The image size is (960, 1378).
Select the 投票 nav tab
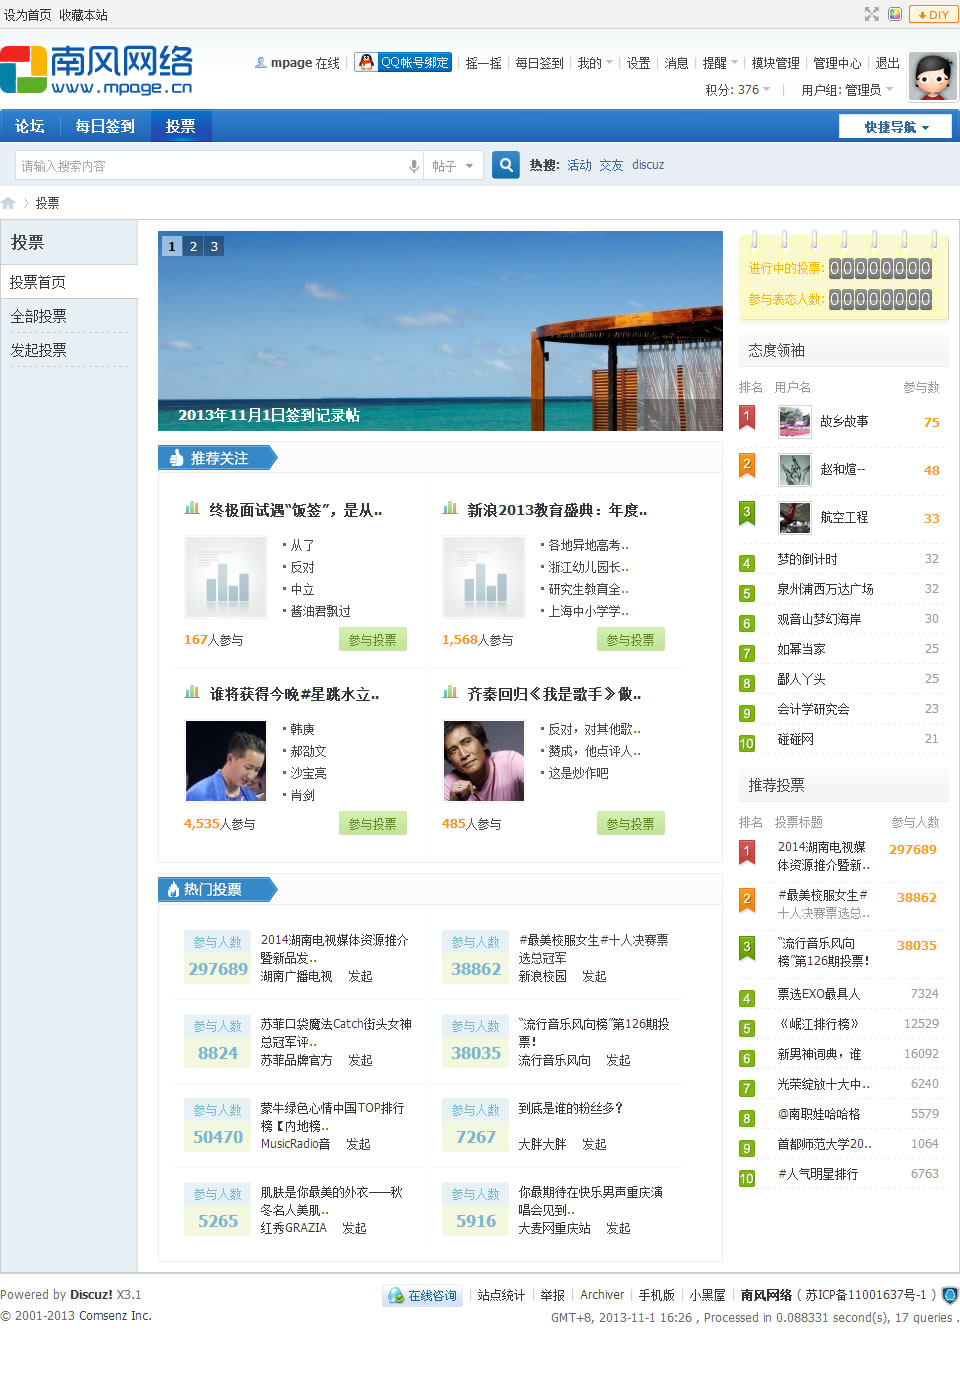181,126
